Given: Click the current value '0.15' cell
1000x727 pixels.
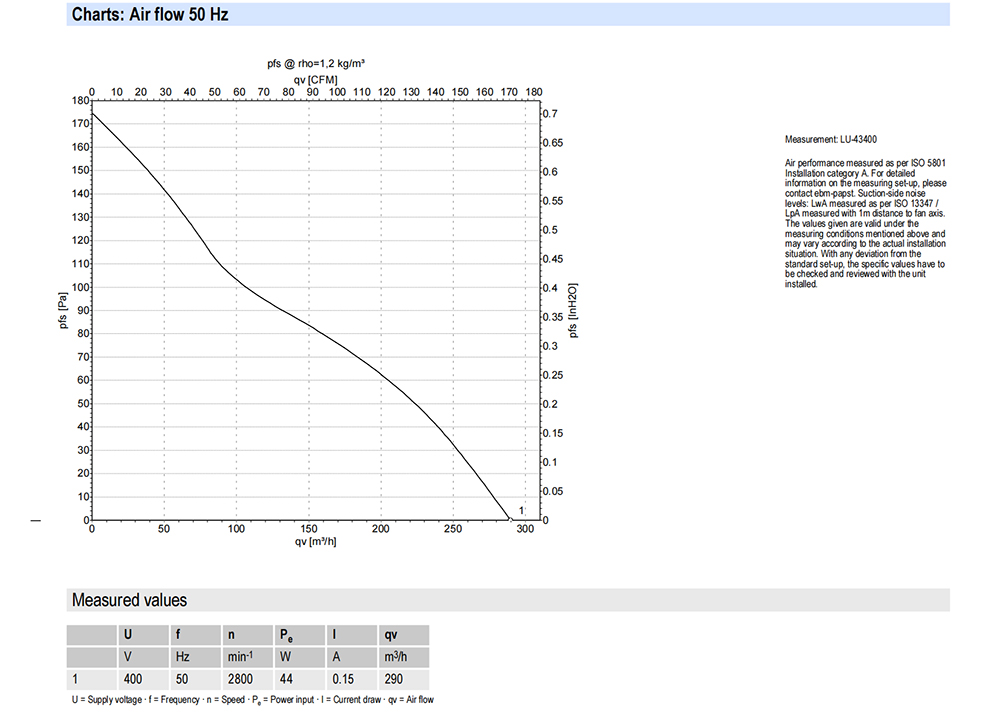Looking at the screenshot, I should coord(352,679).
